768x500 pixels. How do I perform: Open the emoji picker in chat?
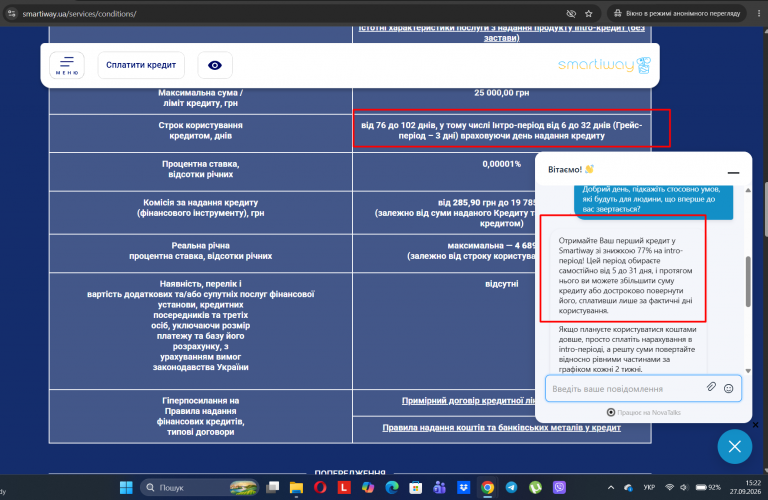point(729,388)
